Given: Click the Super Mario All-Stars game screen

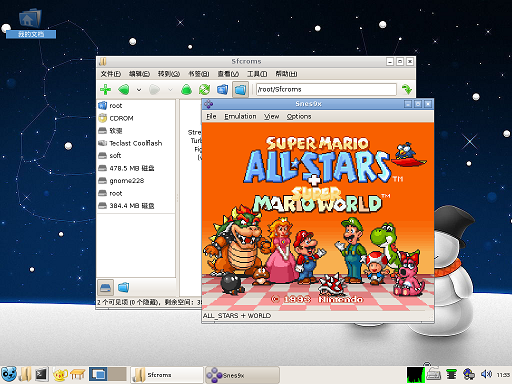Looking at the screenshot, I should click(318, 217).
